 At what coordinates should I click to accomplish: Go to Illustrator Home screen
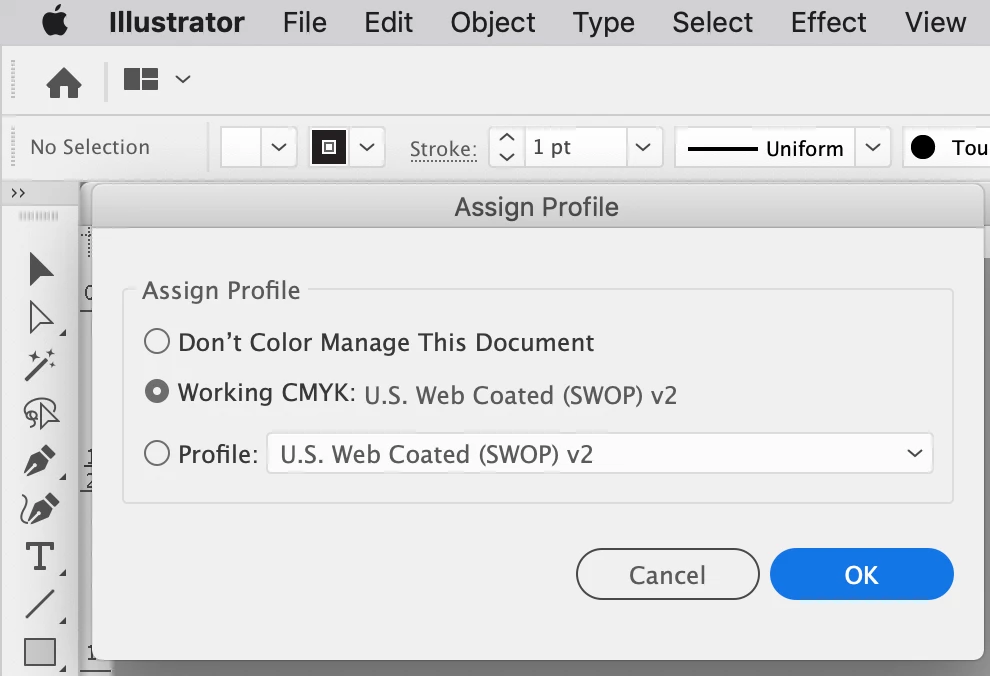[x=64, y=82]
